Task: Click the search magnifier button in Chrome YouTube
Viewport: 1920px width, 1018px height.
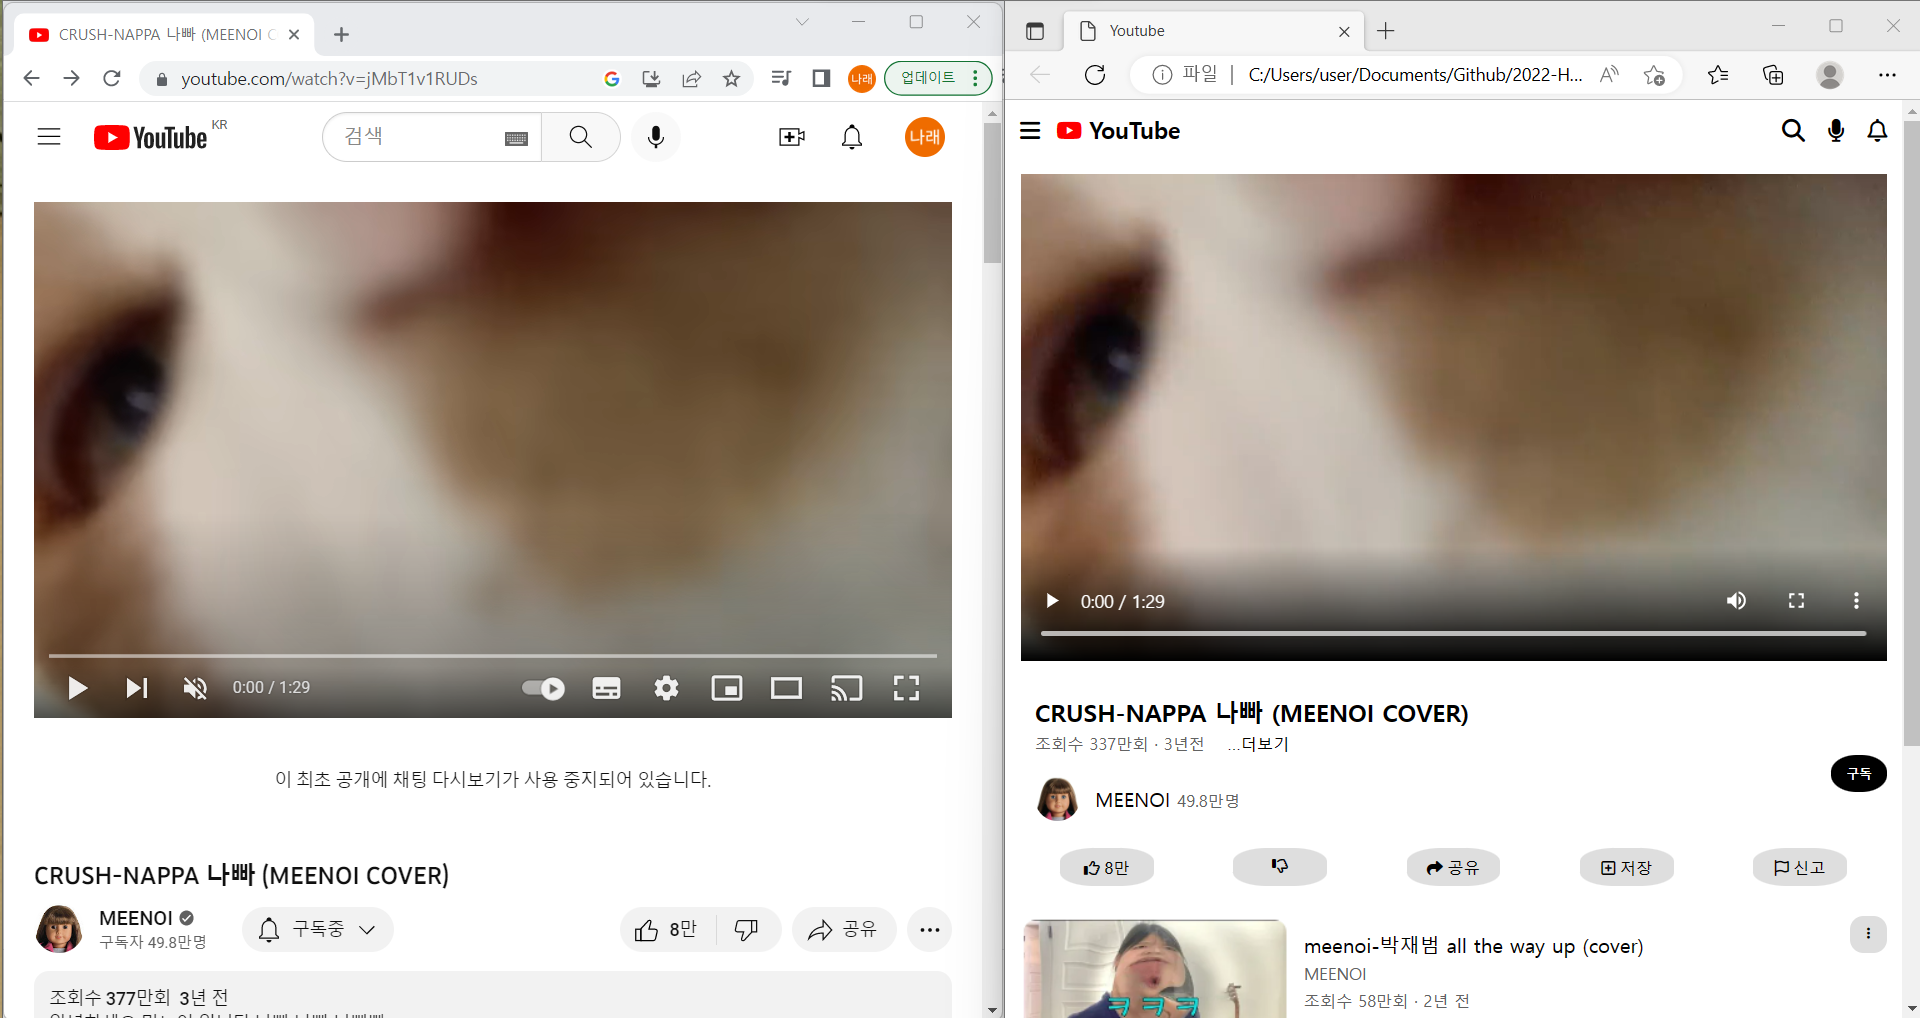Action: tap(581, 137)
